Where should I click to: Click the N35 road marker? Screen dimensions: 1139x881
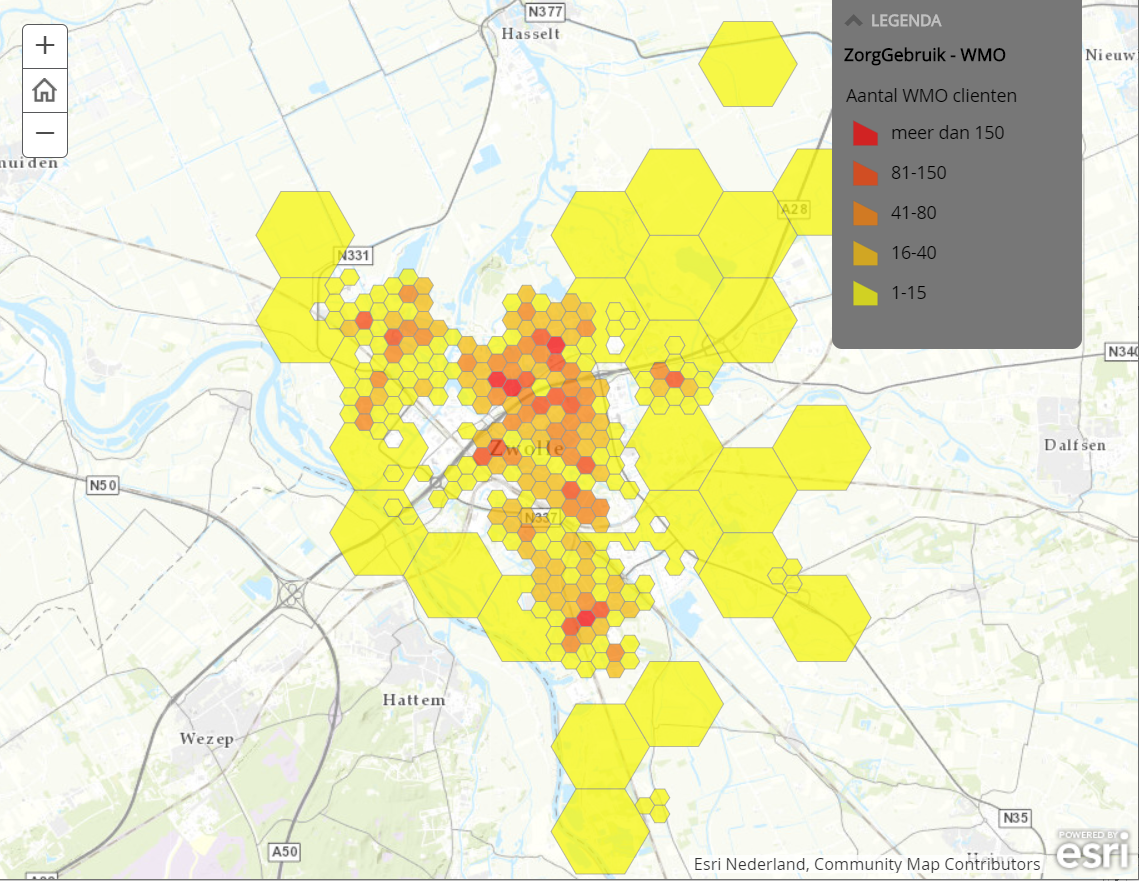1014,818
